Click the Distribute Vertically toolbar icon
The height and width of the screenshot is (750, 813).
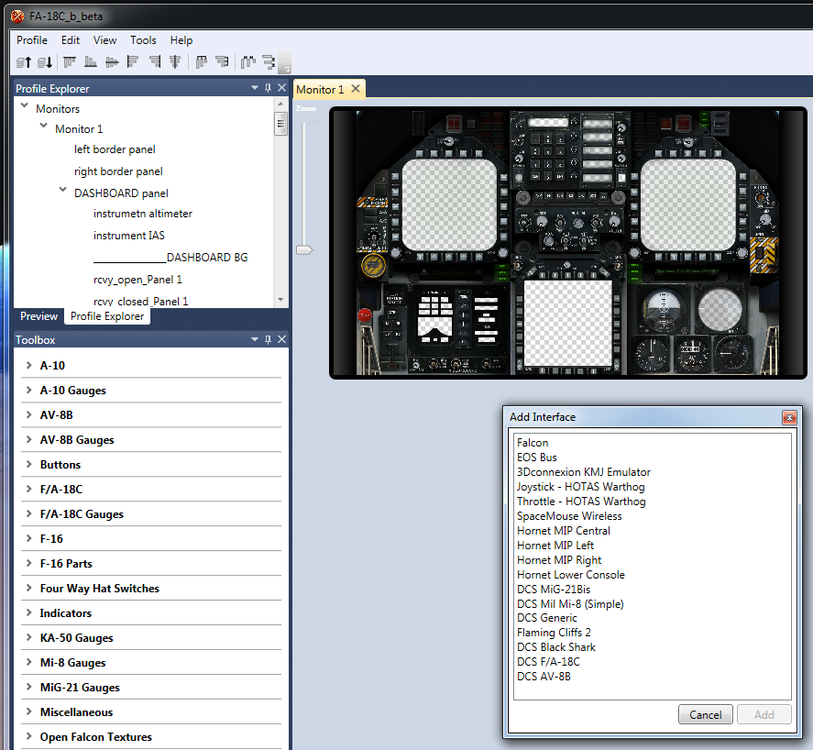click(x=269, y=62)
